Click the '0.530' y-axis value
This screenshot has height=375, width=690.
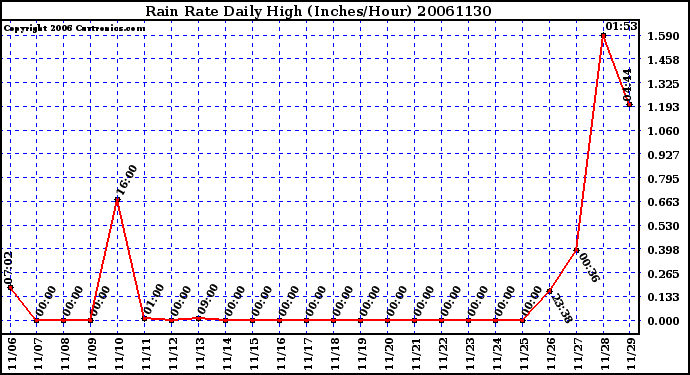click(x=664, y=226)
